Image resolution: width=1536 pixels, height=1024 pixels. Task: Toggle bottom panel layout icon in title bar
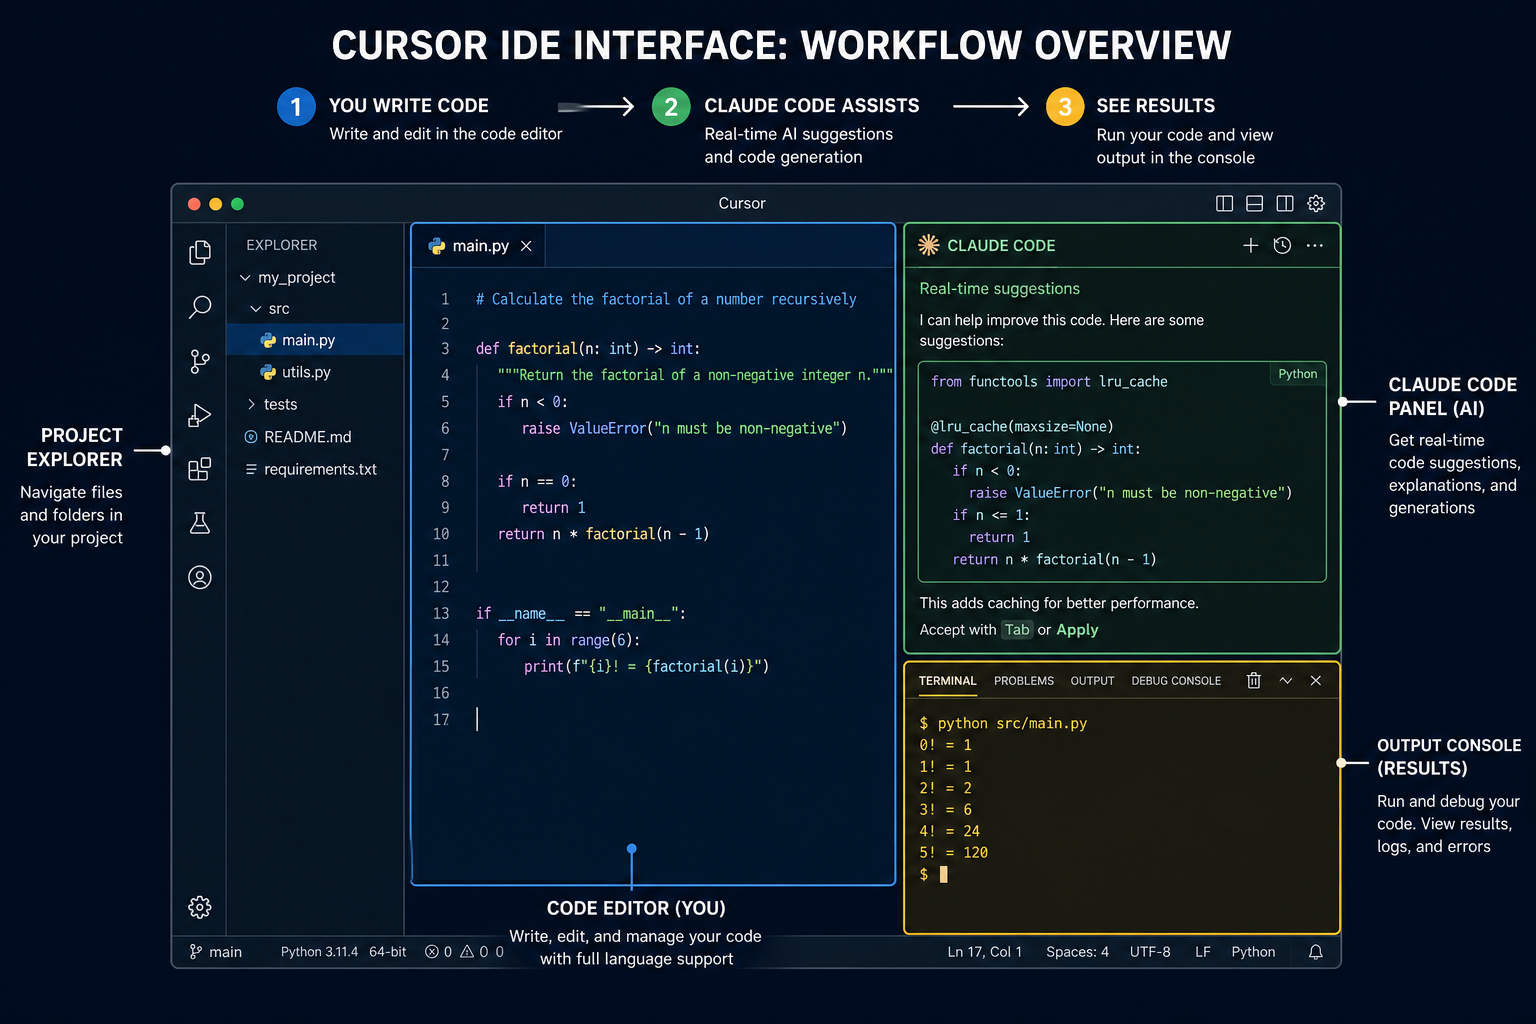[1254, 203]
